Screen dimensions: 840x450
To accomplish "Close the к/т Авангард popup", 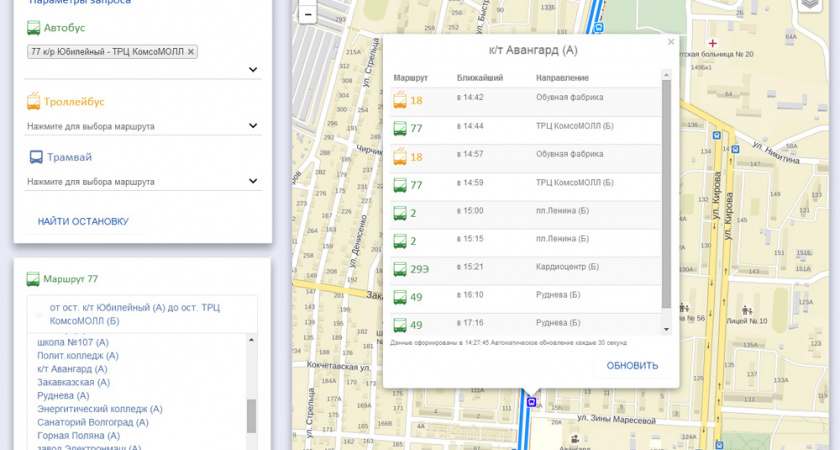I will point(671,42).
